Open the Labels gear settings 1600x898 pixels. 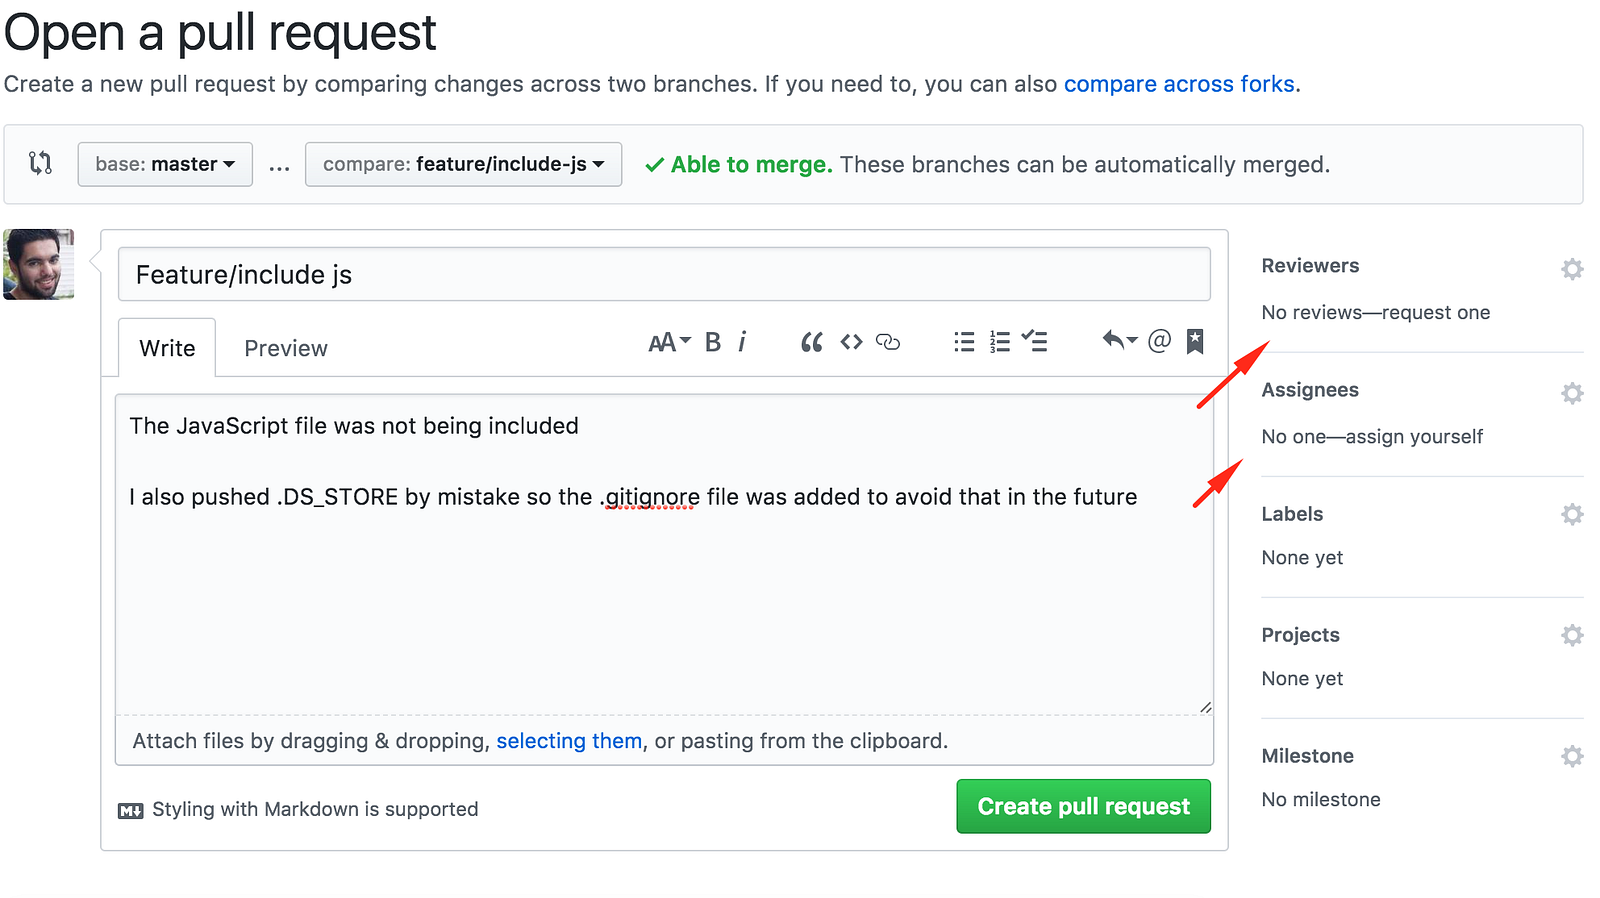1572,514
